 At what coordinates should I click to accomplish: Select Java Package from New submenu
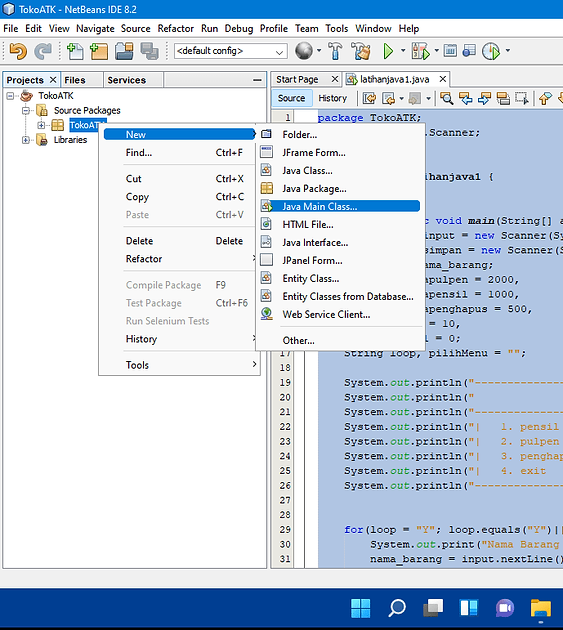(x=340, y=189)
